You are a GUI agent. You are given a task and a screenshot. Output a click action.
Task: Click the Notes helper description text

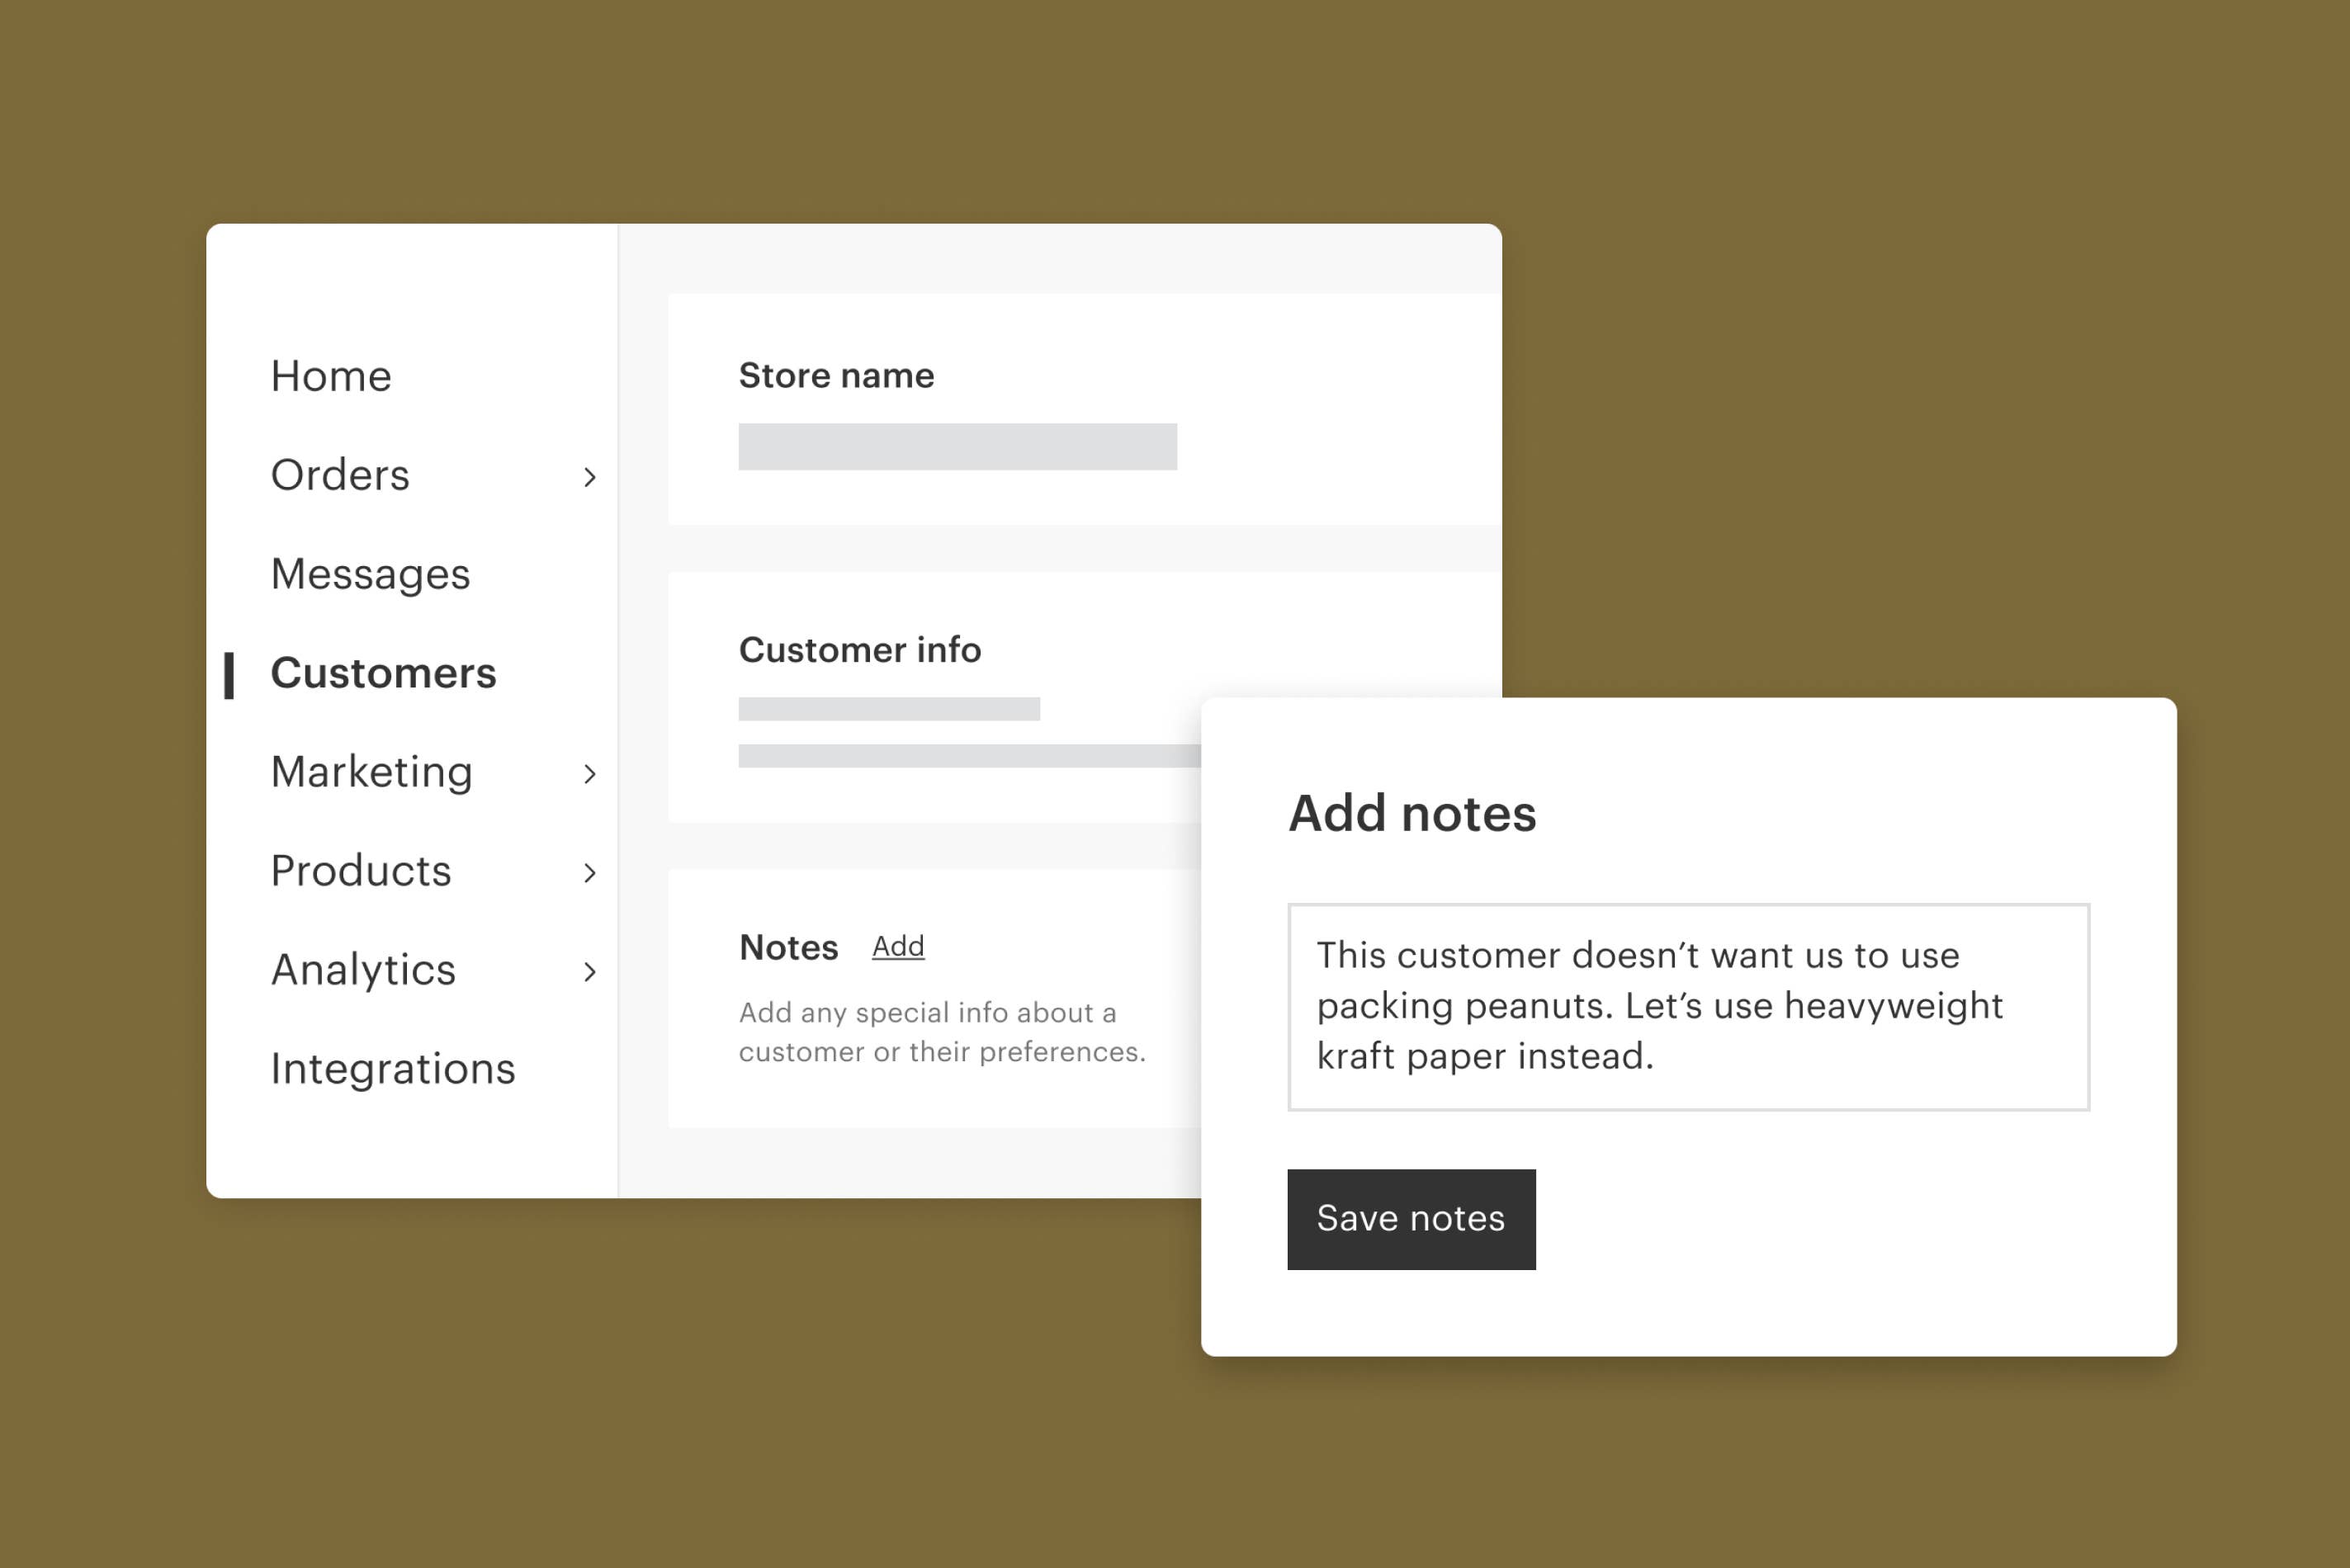point(942,1032)
